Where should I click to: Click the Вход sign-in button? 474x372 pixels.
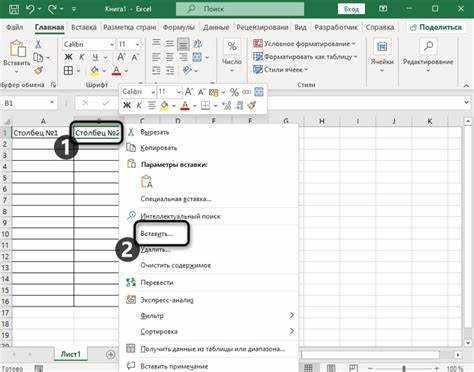pos(351,9)
